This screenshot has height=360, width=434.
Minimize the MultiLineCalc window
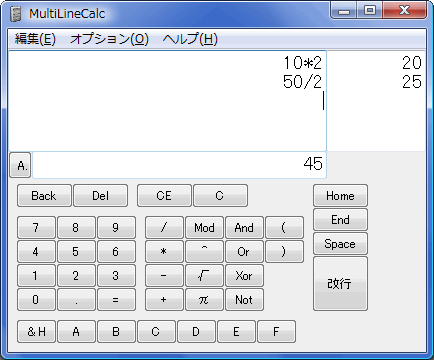pyautogui.click(x=344, y=10)
